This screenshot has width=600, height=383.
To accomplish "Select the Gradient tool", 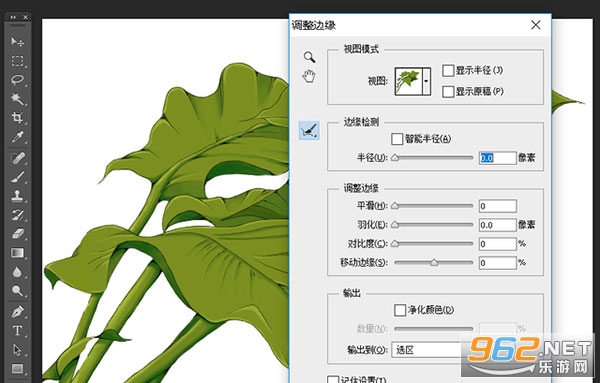I will click(17, 253).
